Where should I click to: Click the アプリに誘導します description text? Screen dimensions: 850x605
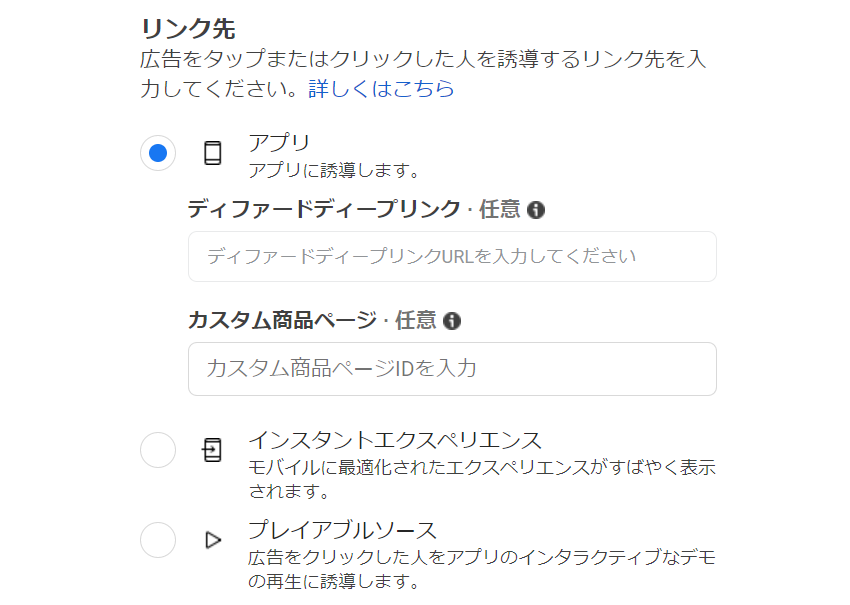[334, 171]
